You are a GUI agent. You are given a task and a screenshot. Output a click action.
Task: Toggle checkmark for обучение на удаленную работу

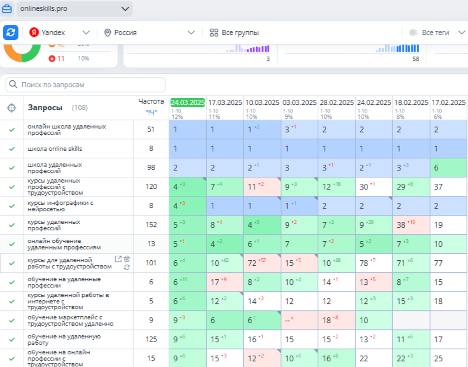(12, 339)
